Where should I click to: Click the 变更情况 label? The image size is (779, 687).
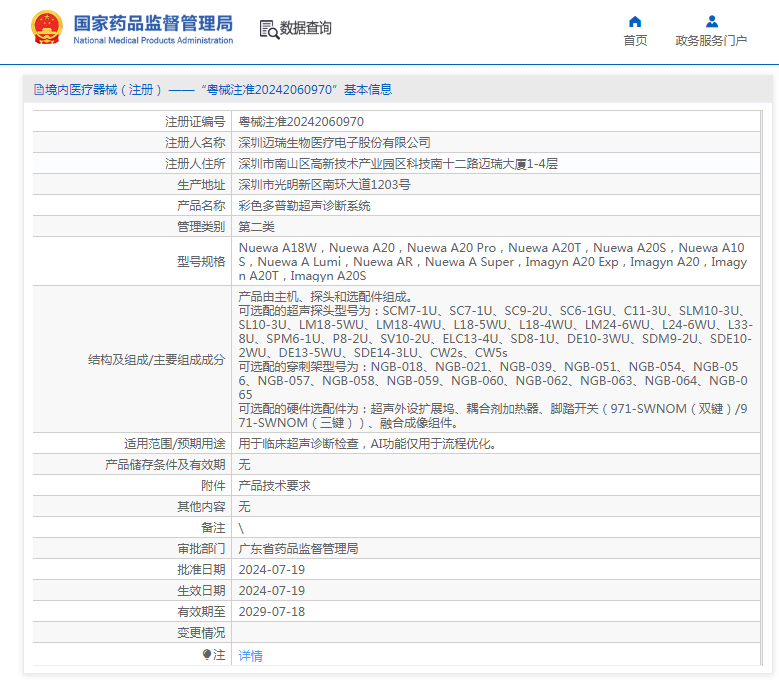point(201,633)
